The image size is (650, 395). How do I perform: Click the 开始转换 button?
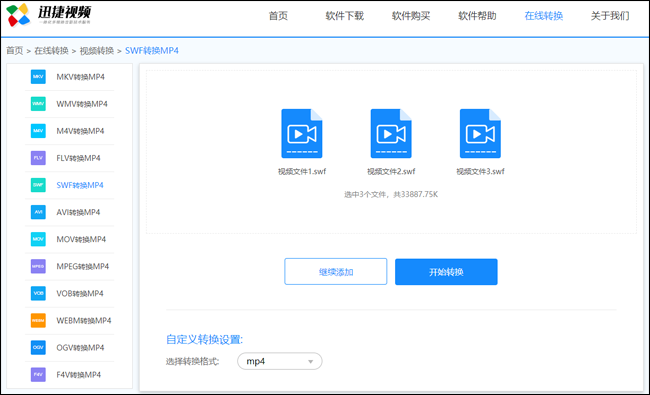[446, 272]
